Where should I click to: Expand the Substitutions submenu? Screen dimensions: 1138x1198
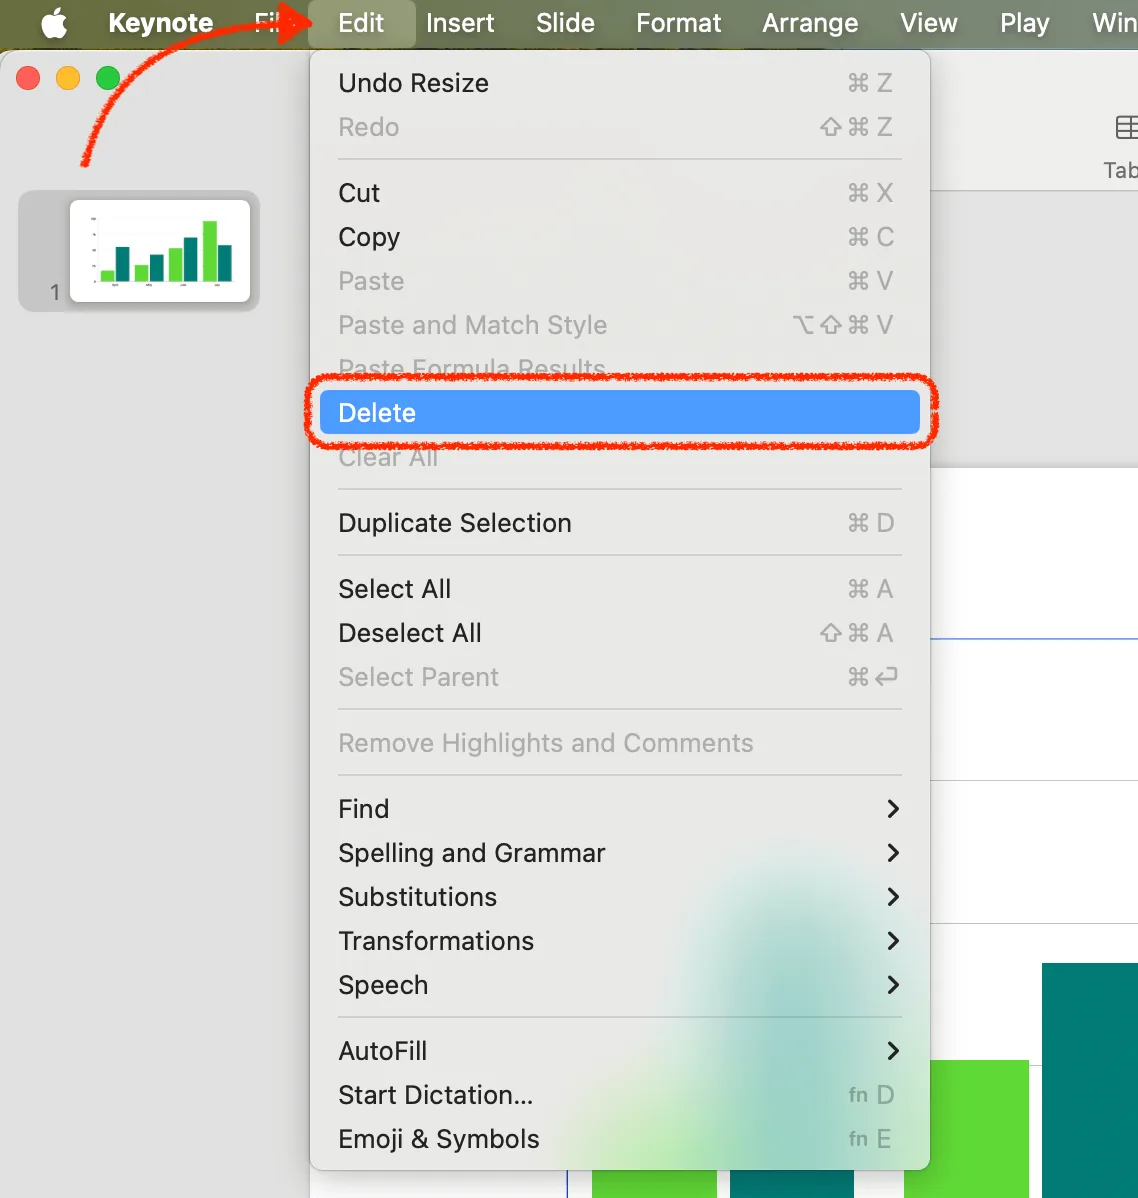pos(619,897)
